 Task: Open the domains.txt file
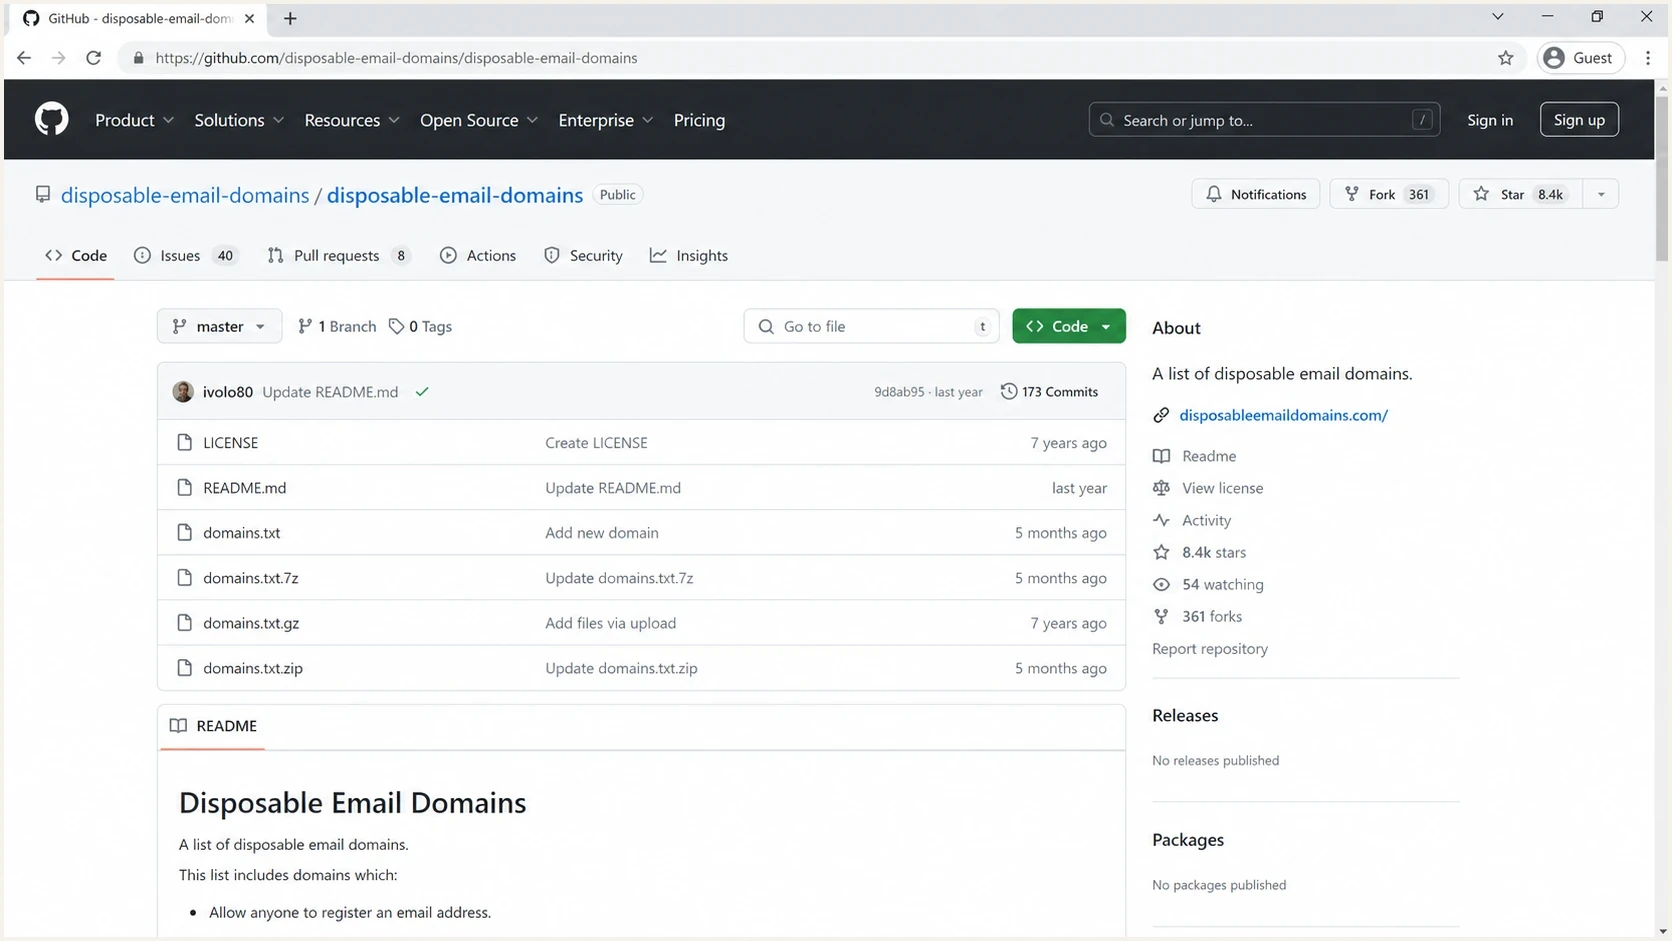coord(241,532)
